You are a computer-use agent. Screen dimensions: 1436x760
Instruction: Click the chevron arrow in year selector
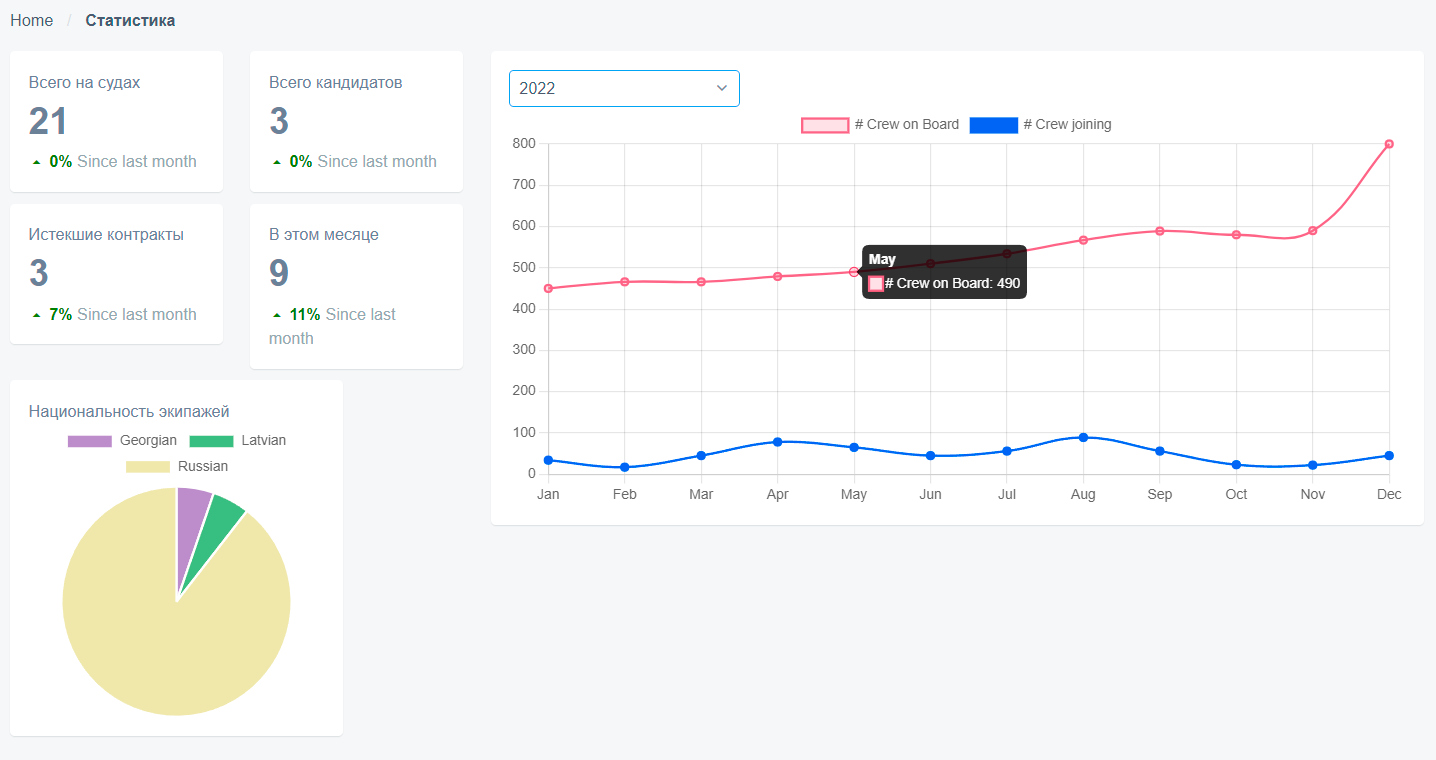point(721,88)
